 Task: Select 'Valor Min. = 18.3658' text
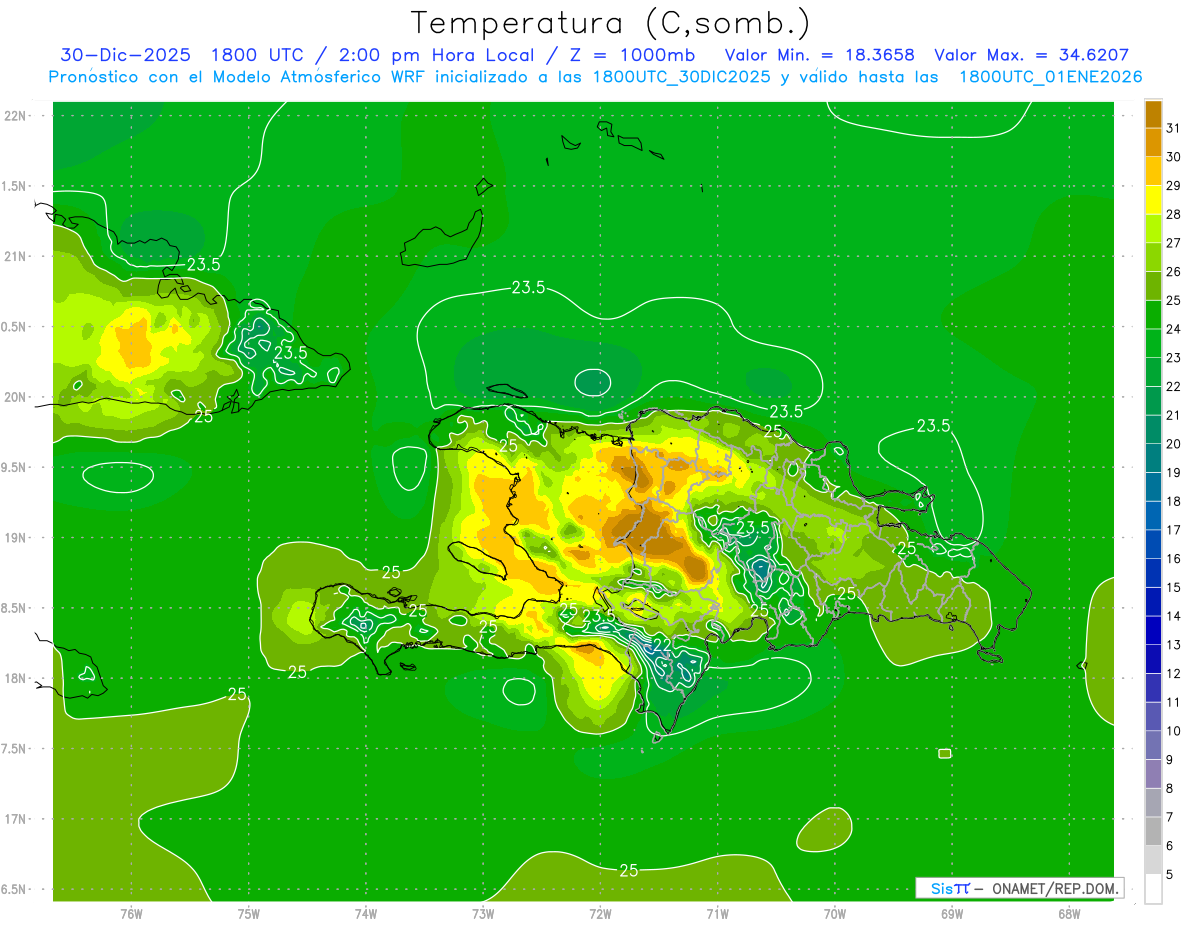(820, 55)
